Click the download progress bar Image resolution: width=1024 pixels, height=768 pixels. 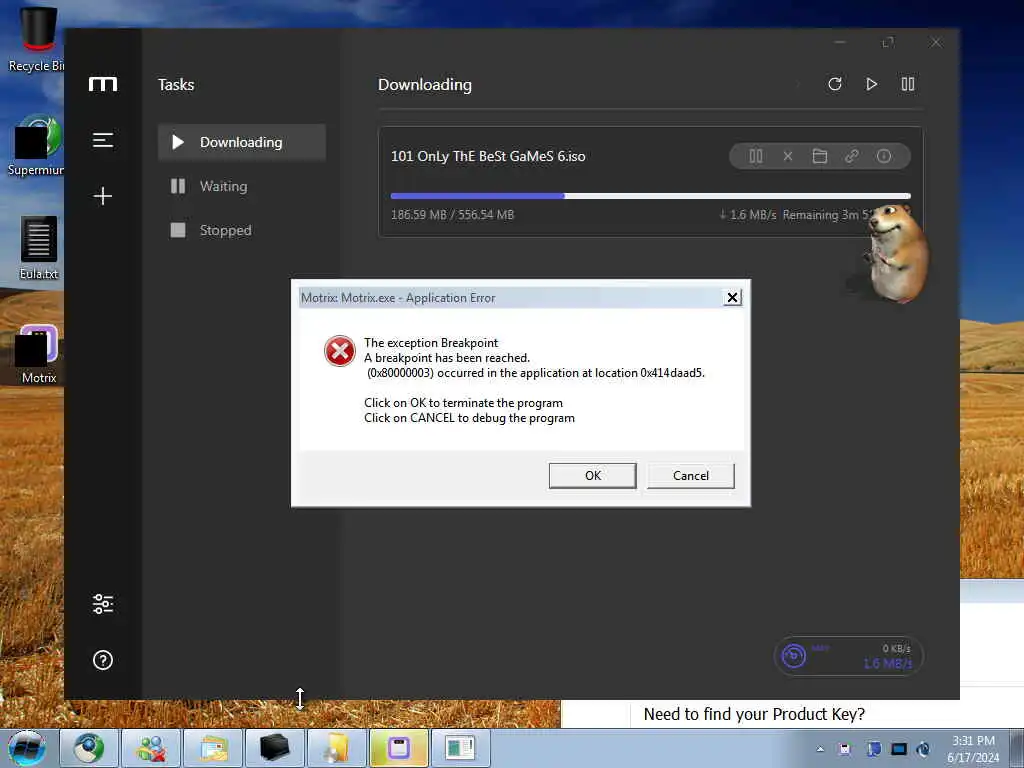click(x=650, y=196)
